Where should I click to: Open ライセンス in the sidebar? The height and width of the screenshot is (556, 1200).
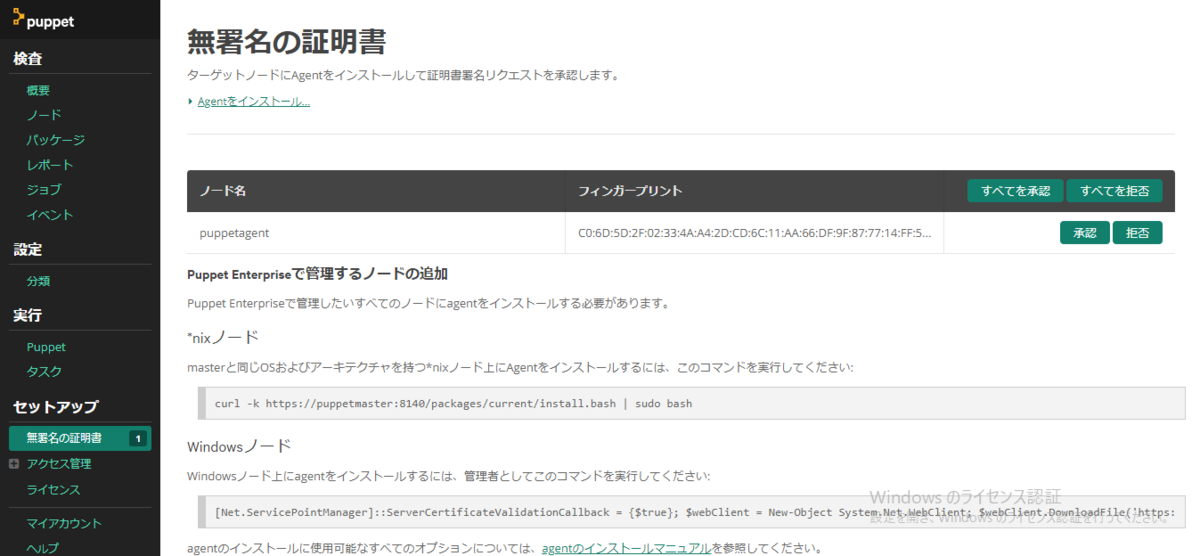53,490
